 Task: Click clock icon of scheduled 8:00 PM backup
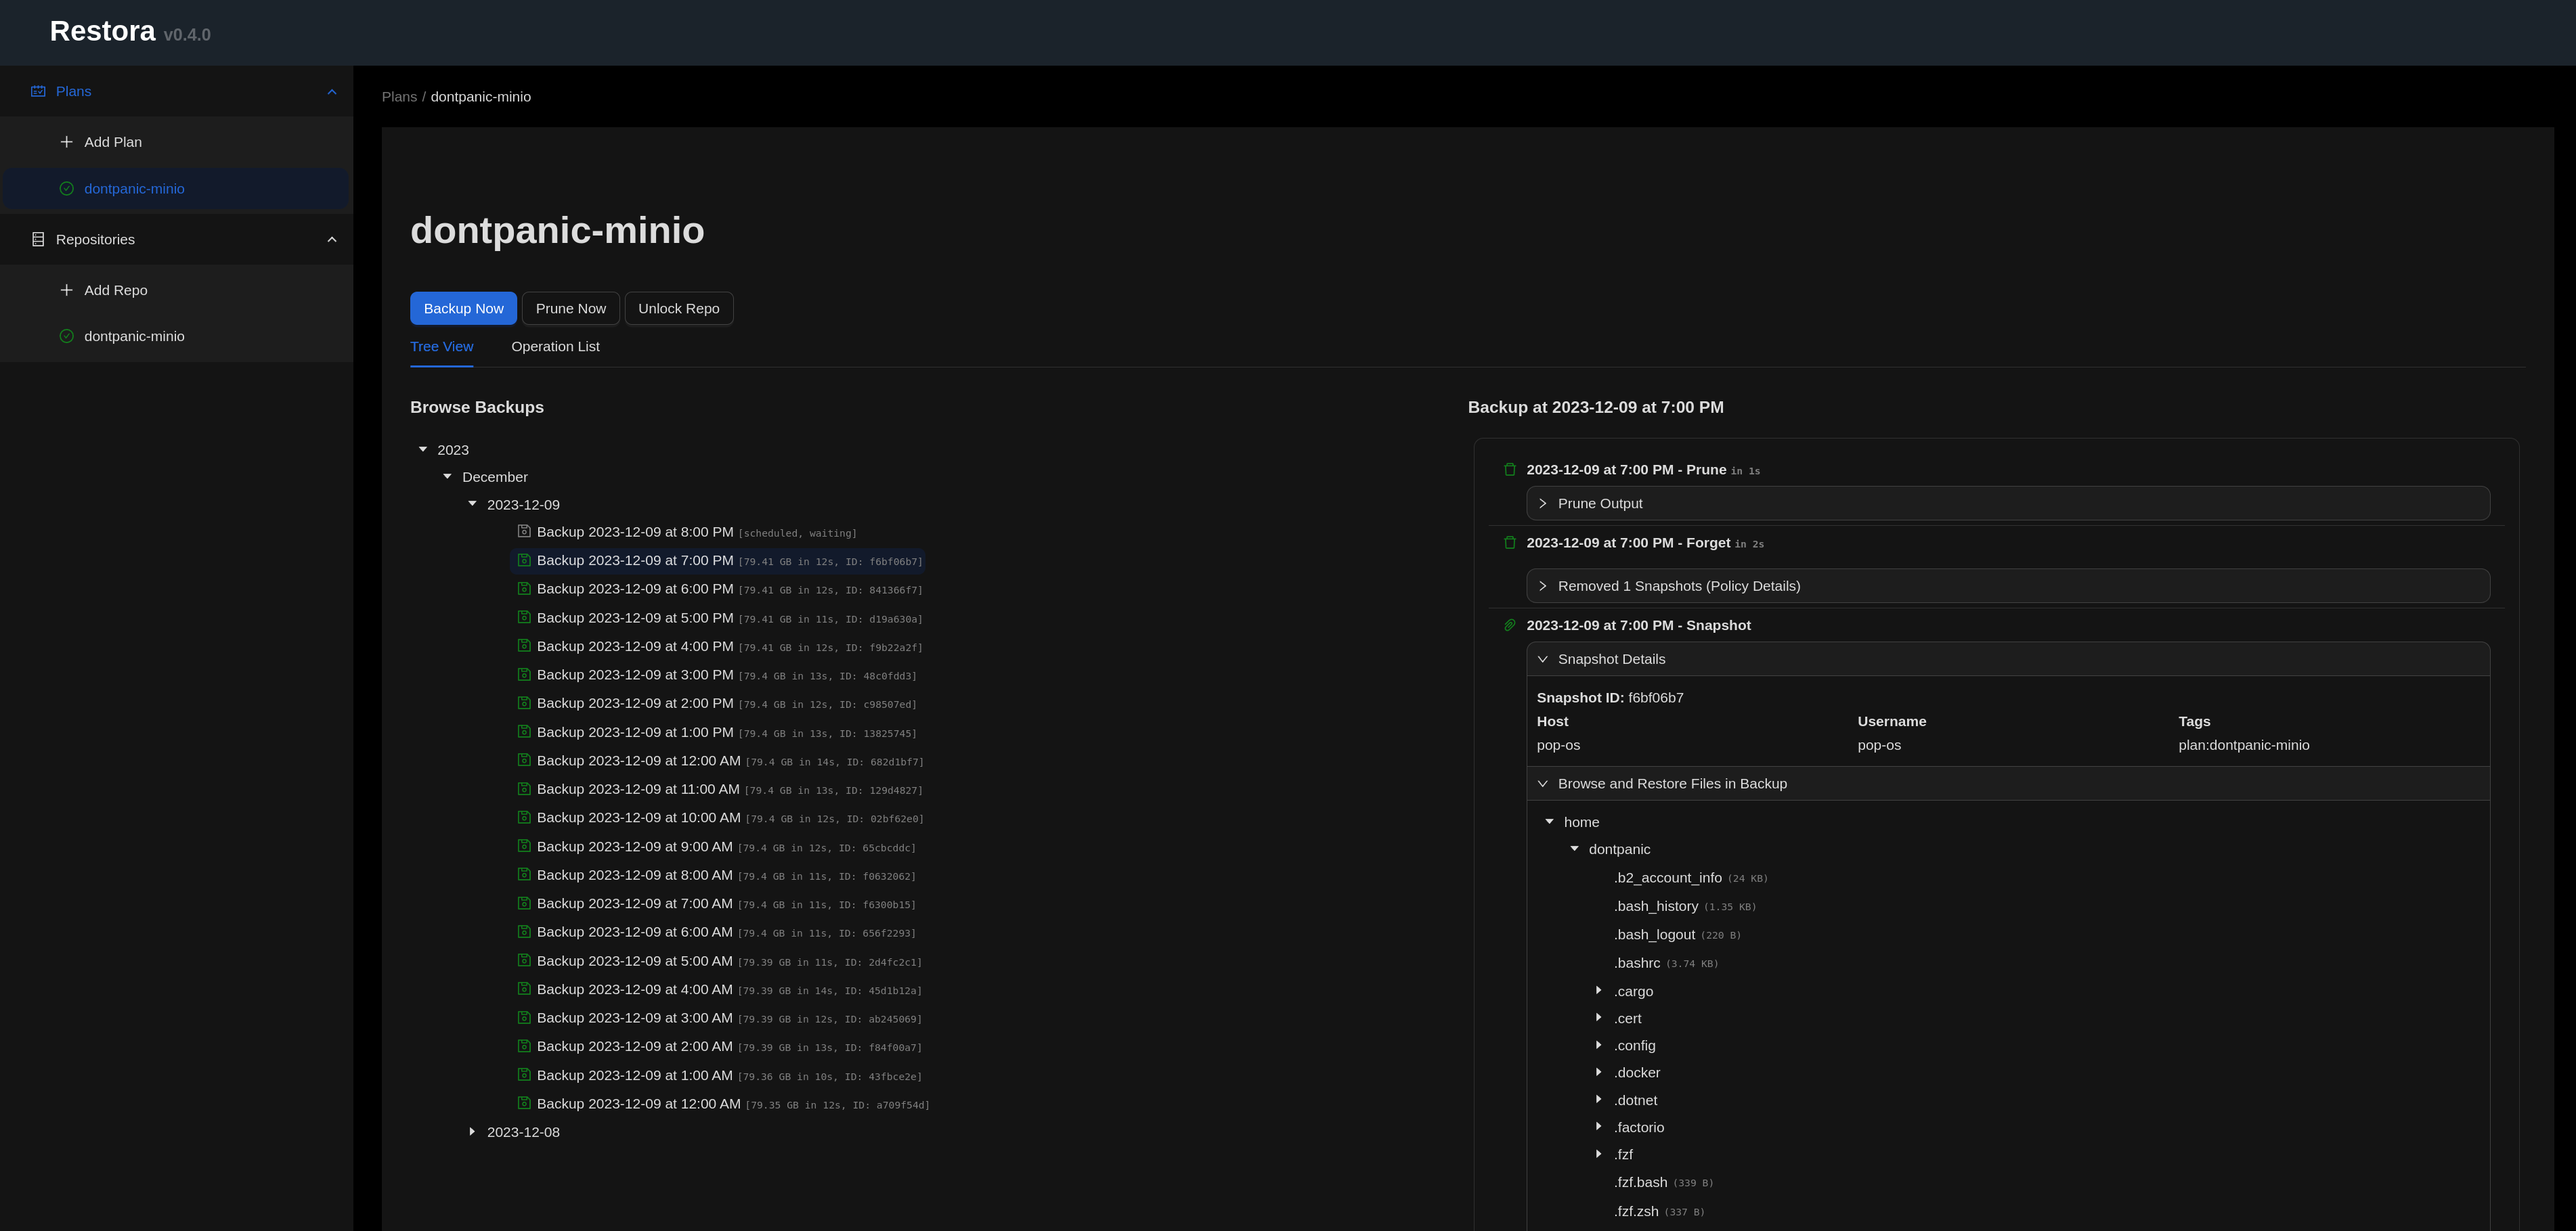(x=523, y=532)
